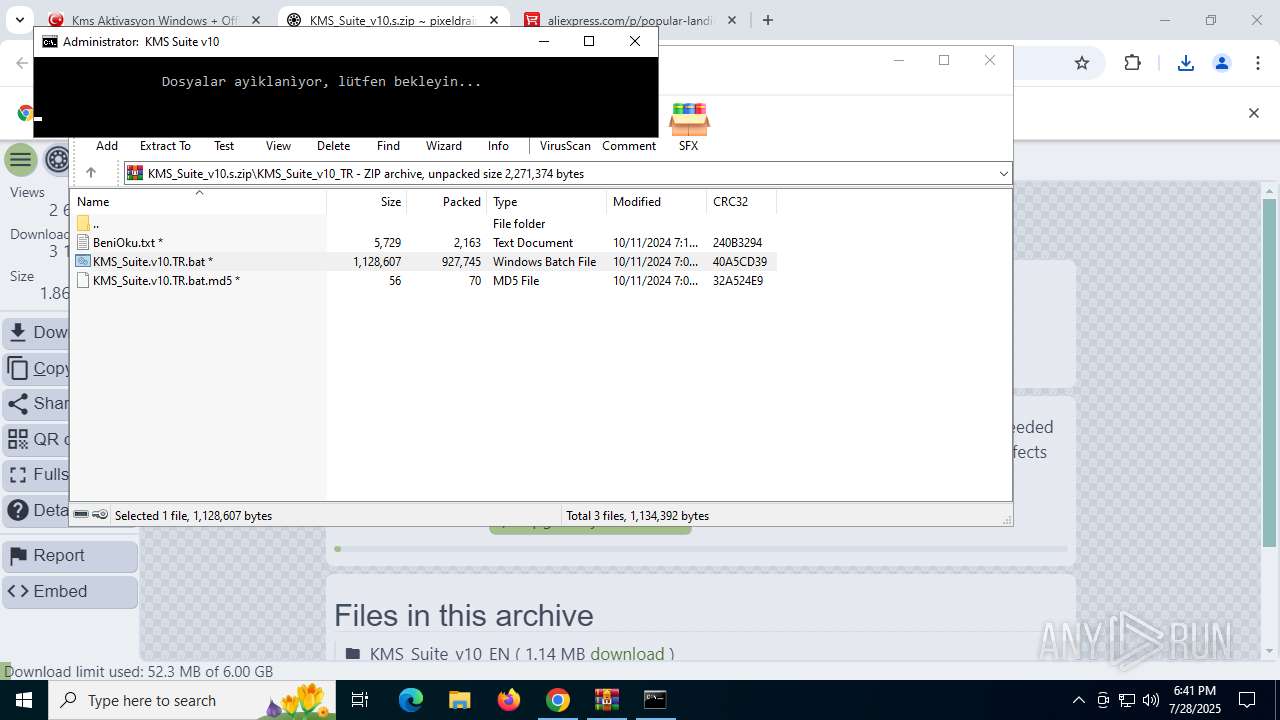Click the Embed button on pixeldrain
Image resolution: width=1280 pixels, height=720 pixels.
pos(70,592)
